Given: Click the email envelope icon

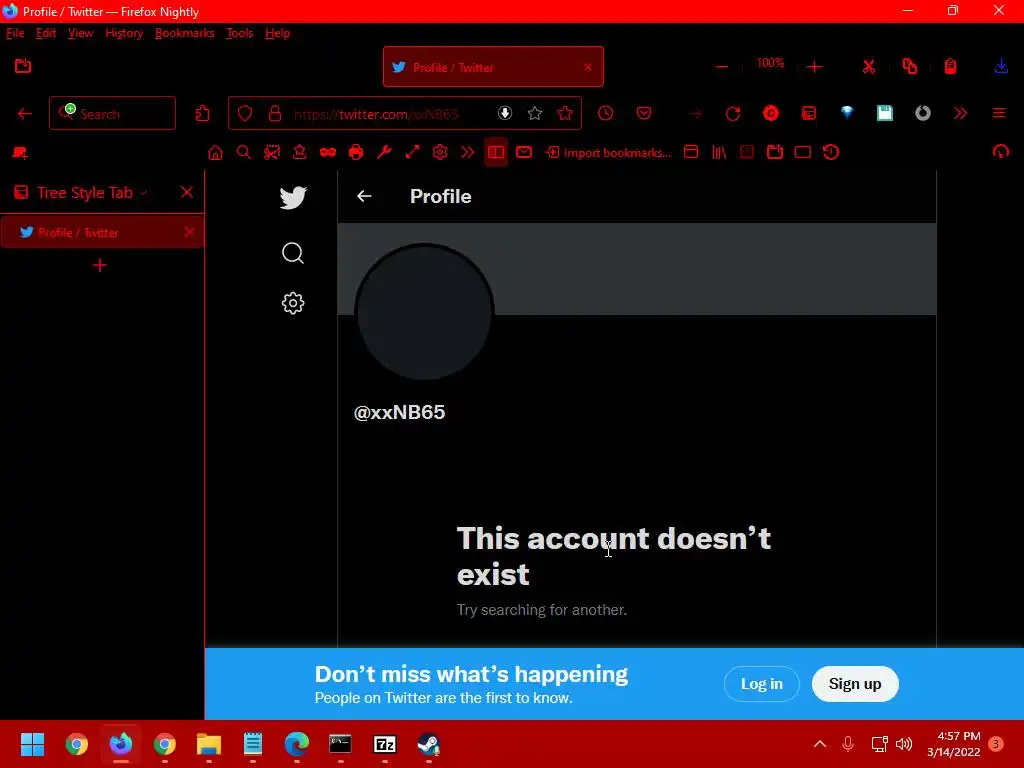Looking at the screenshot, I should (524, 152).
